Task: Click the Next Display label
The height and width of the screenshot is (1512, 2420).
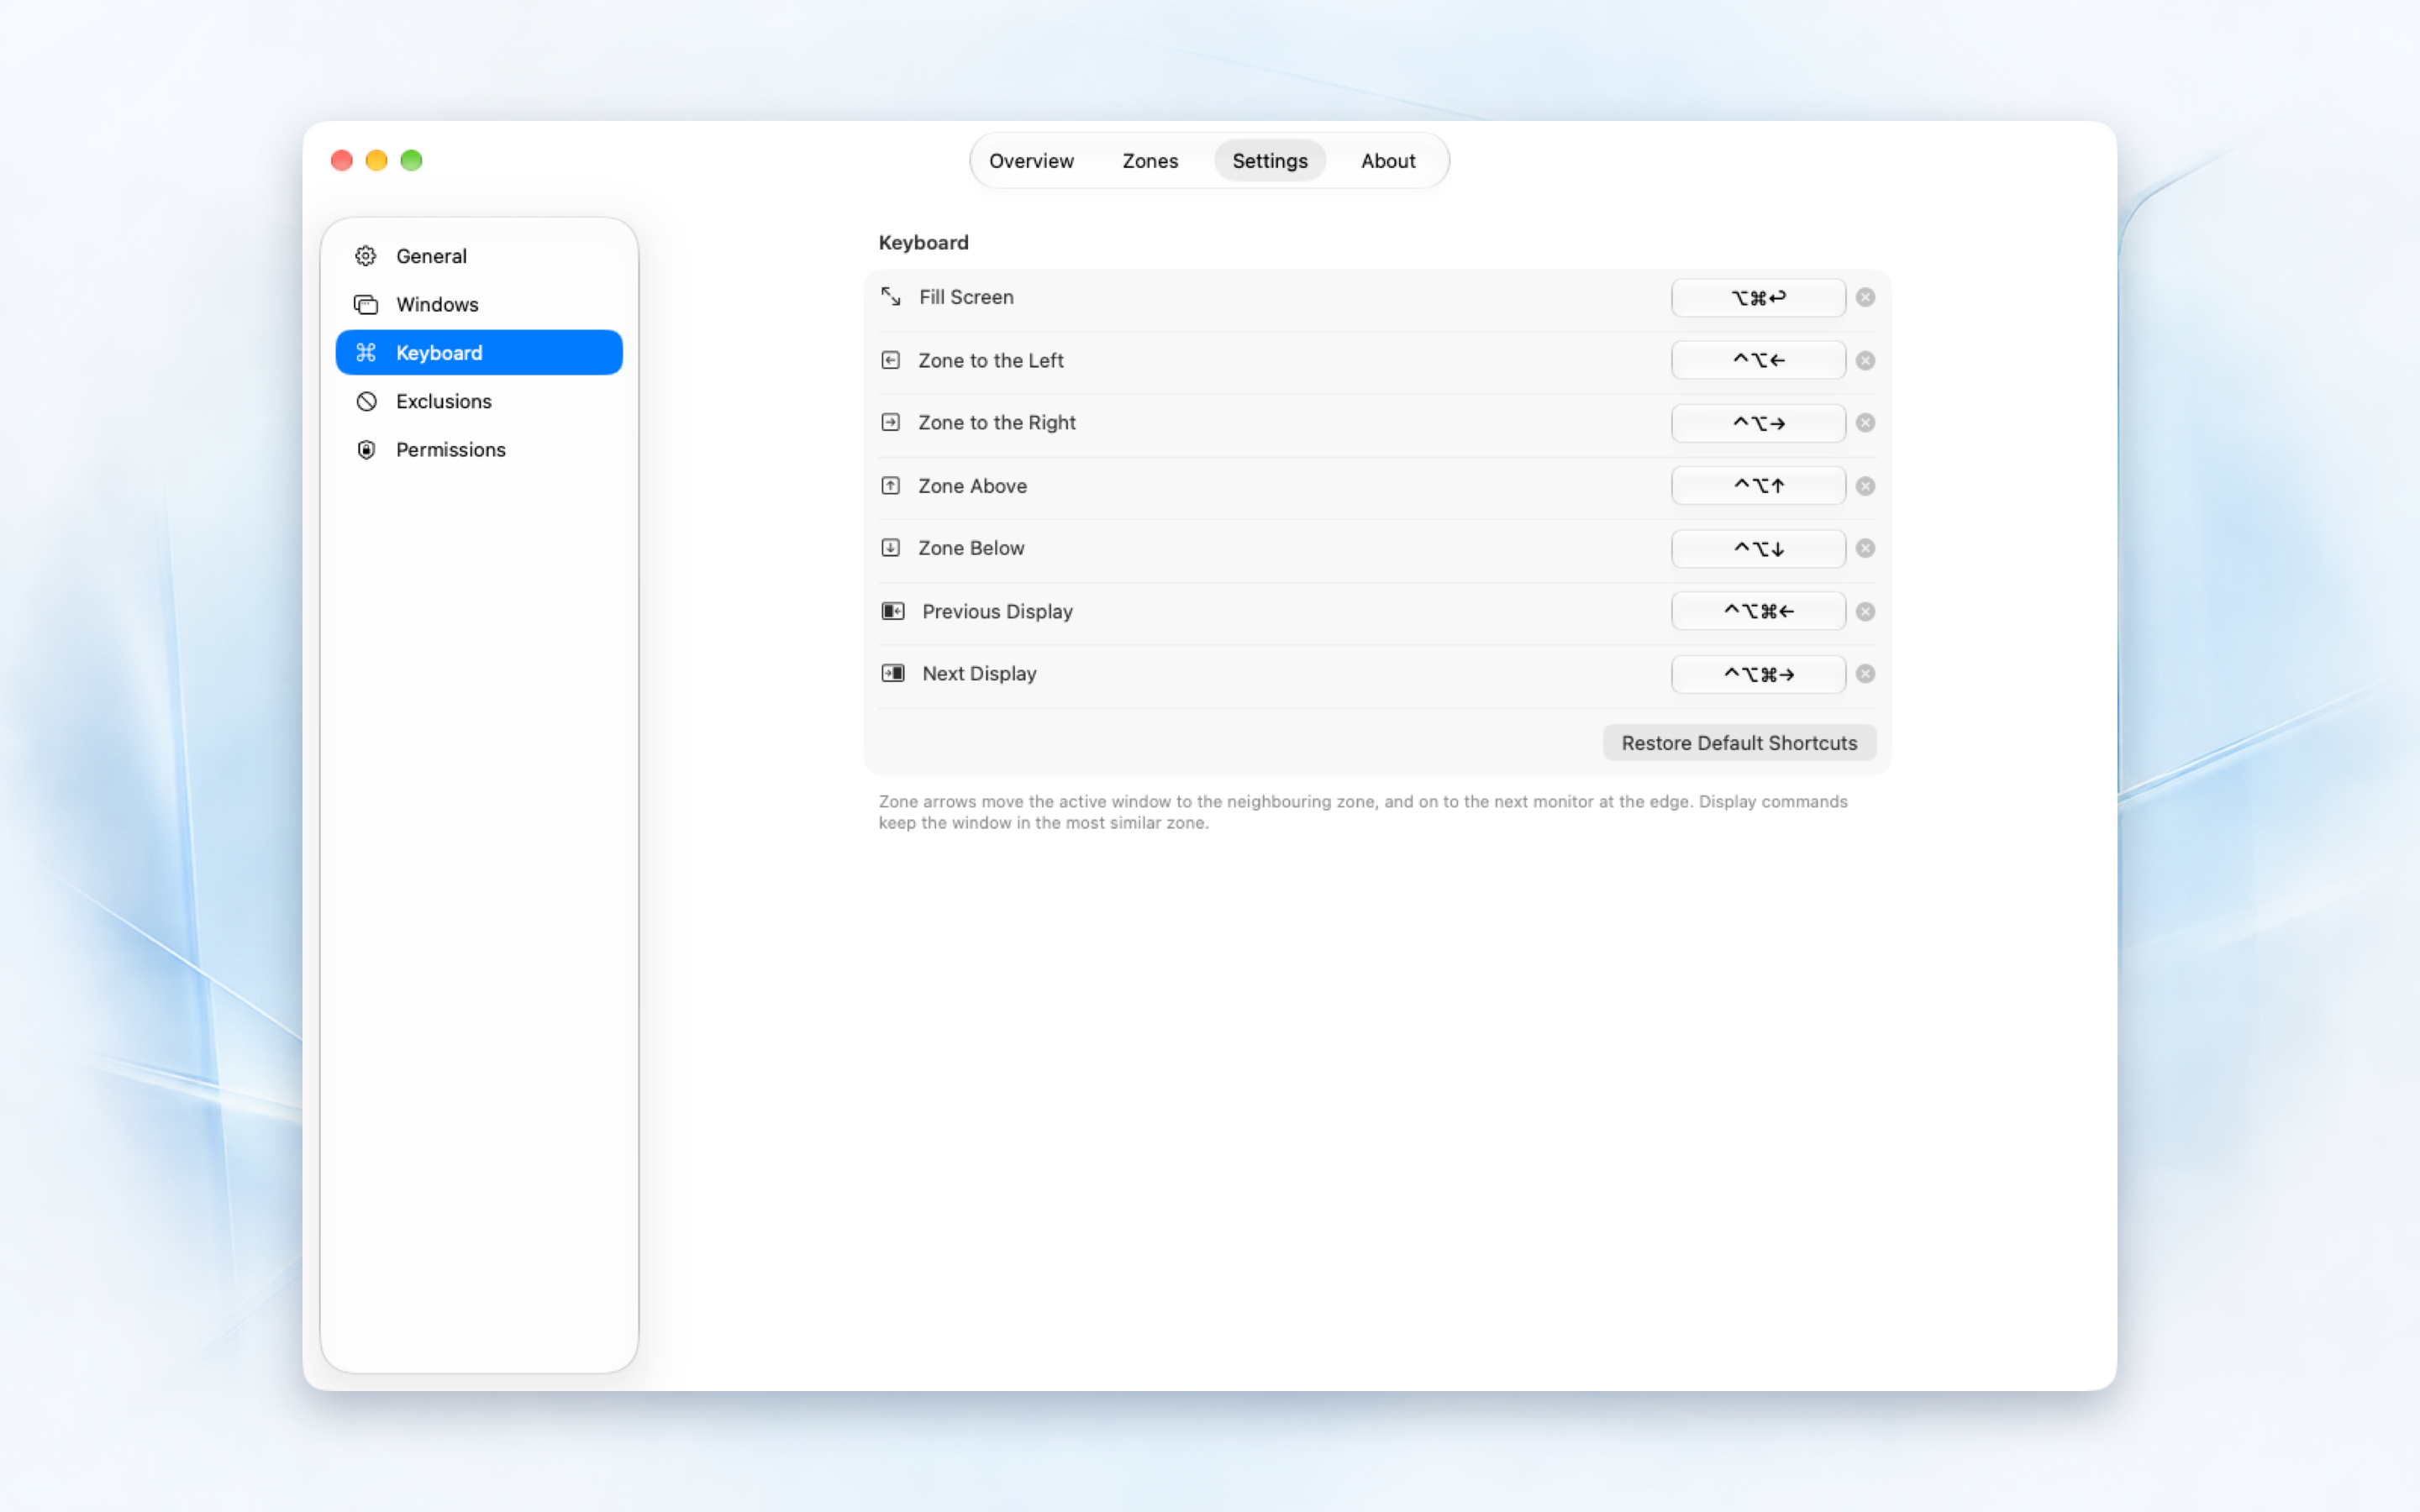Action: pyautogui.click(x=979, y=673)
